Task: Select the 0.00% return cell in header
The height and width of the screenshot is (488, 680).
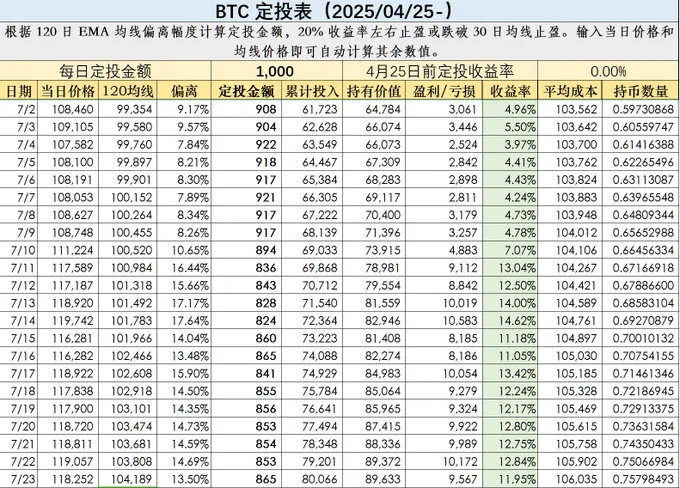Action: (608, 71)
